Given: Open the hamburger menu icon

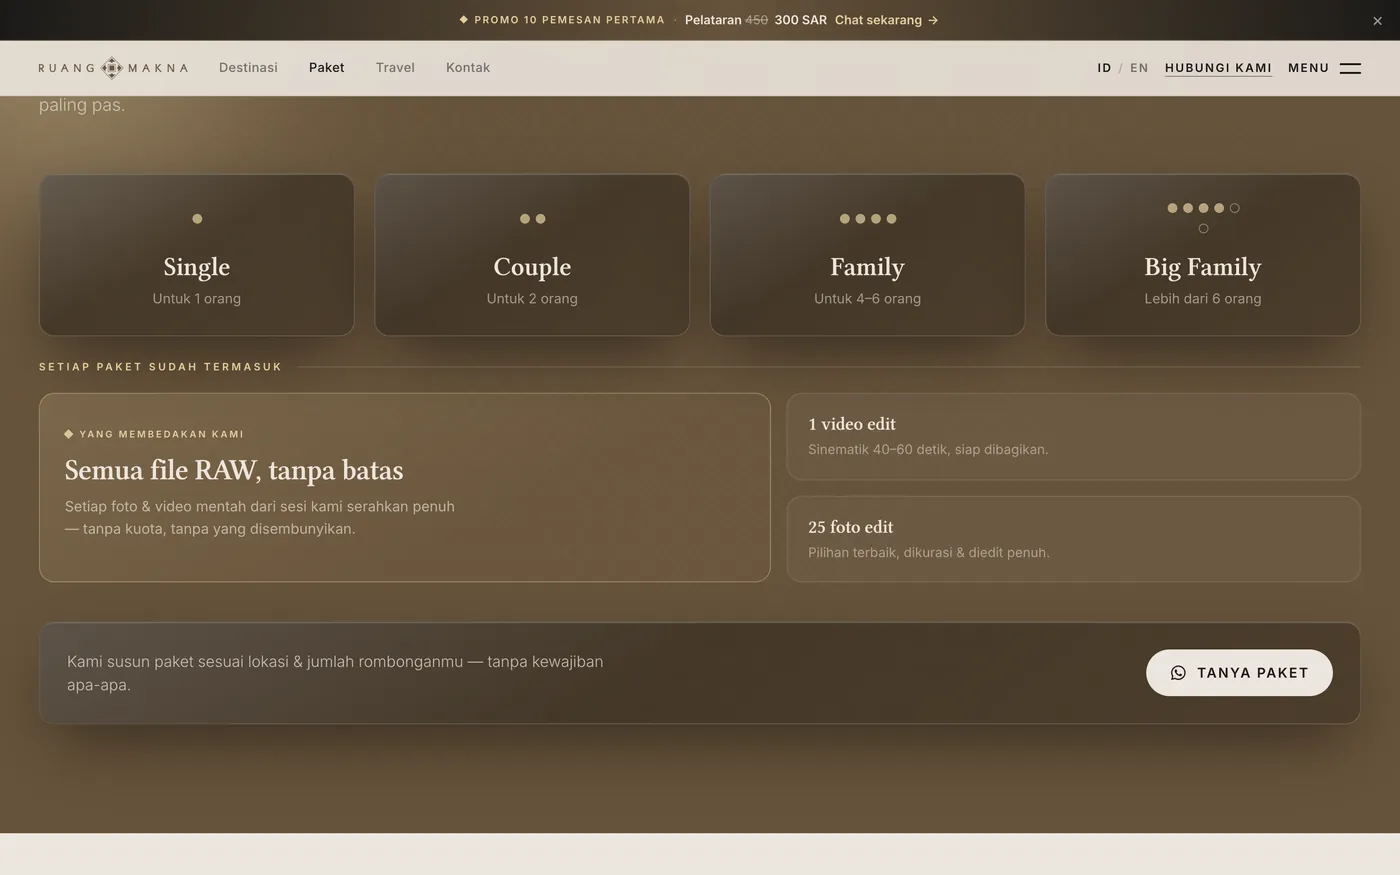Looking at the screenshot, I should pyautogui.click(x=1350, y=68).
